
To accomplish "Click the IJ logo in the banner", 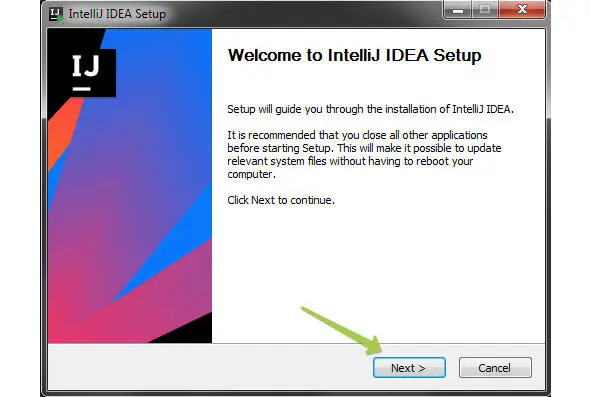I will pyautogui.click(x=86, y=72).
